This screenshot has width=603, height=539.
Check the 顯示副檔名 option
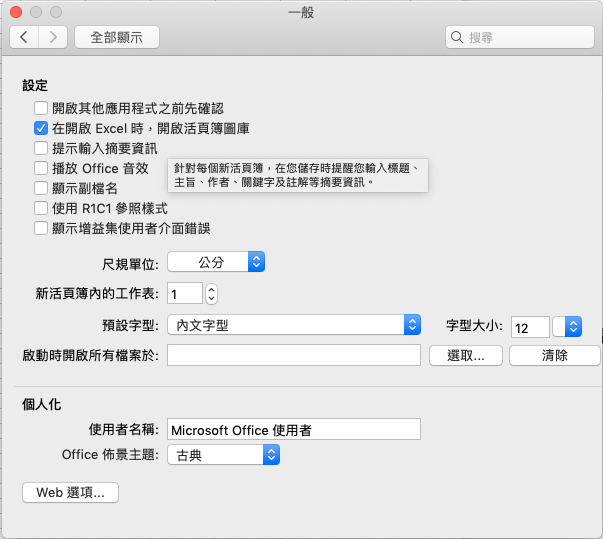click(x=41, y=188)
